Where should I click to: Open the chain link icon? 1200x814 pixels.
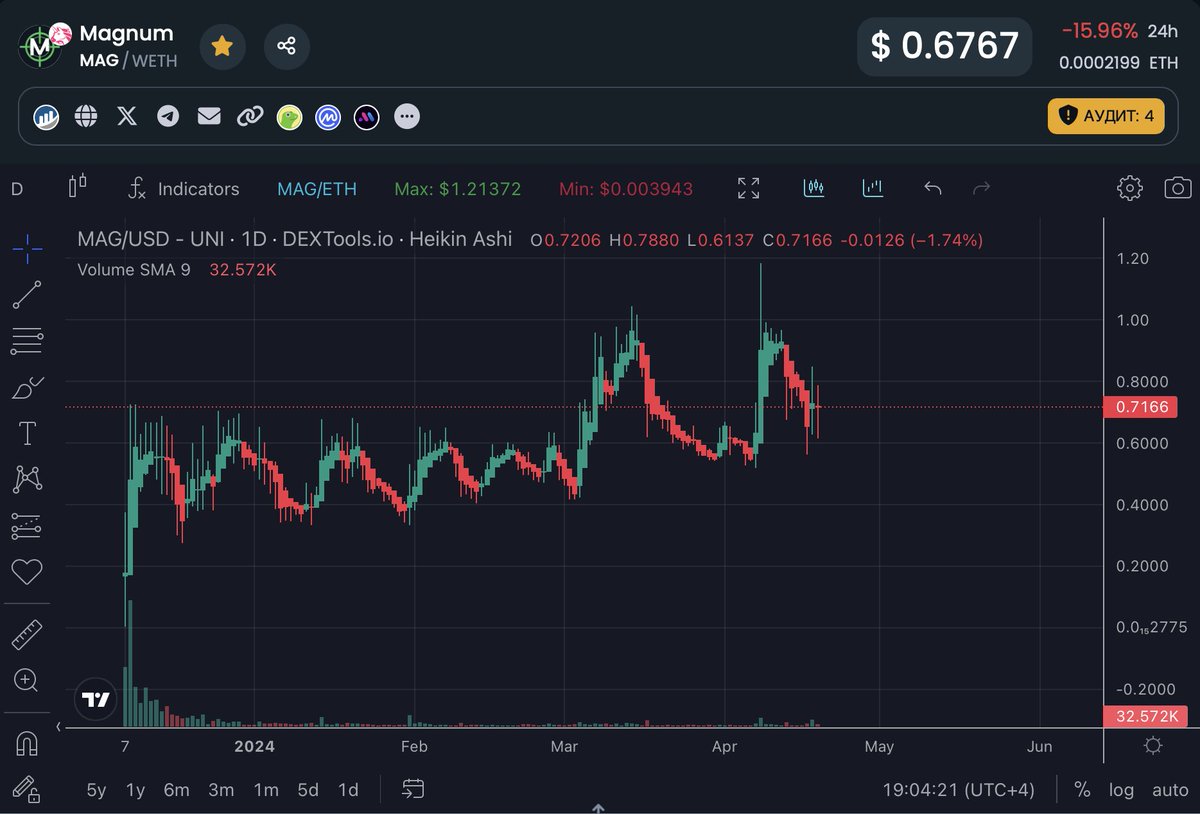point(249,117)
